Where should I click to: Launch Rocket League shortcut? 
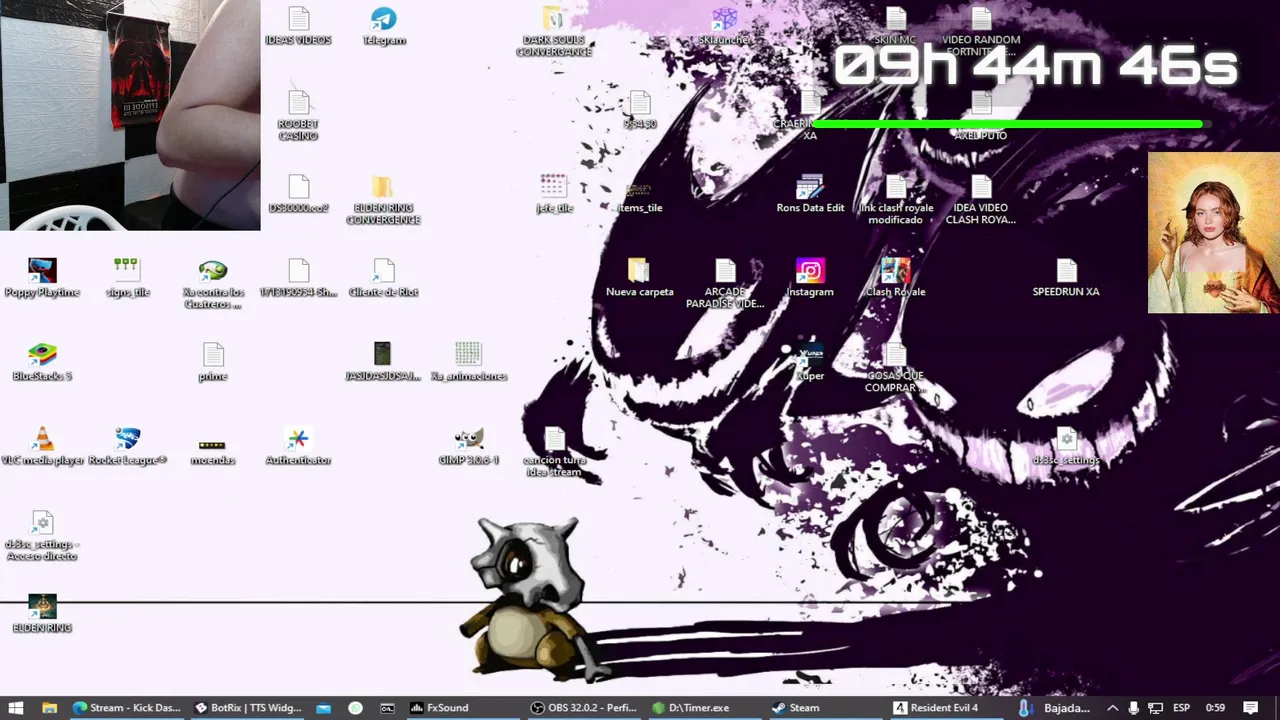pos(127,446)
